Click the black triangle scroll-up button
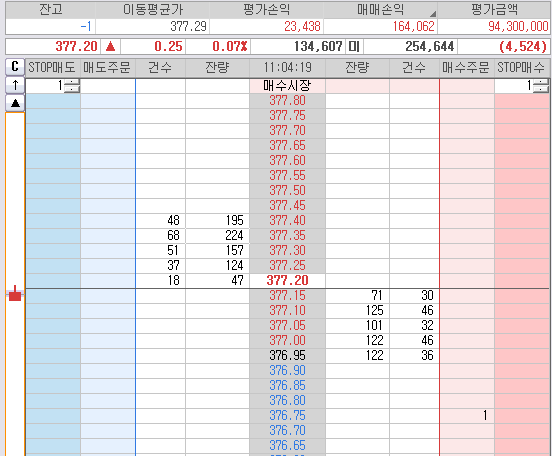The image size is (552, 456). pyautogui.click(x=15, y=103)
